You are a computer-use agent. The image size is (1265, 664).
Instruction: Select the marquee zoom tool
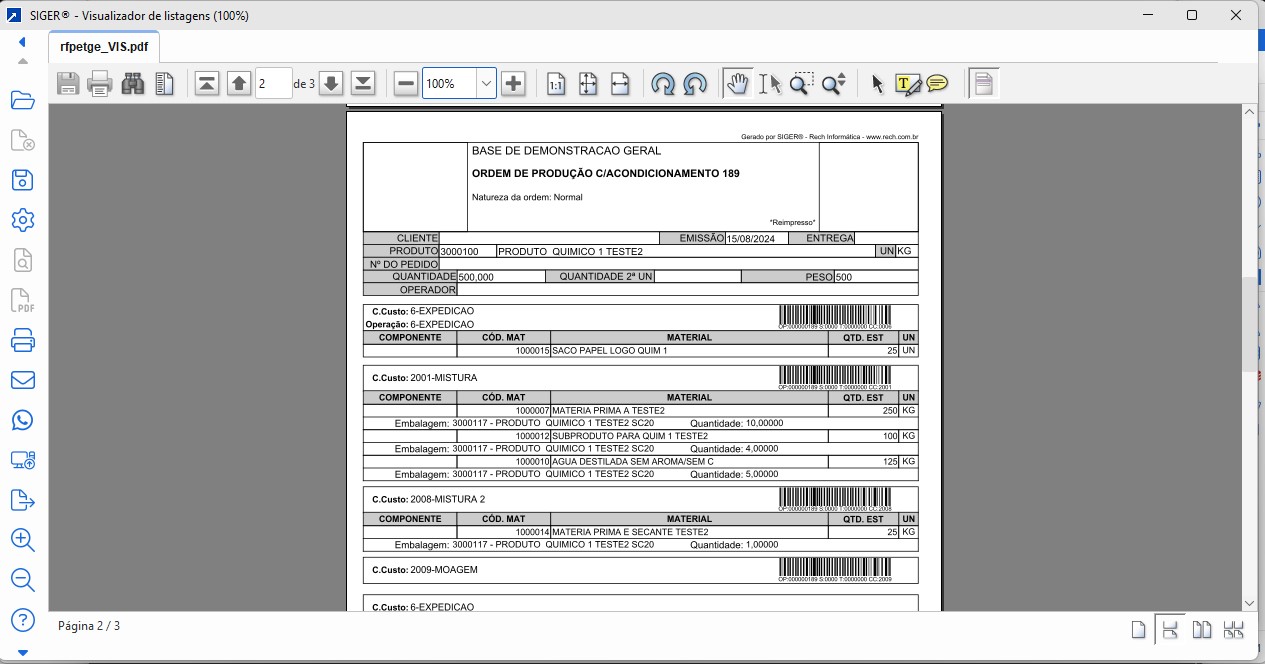point(800,83)
